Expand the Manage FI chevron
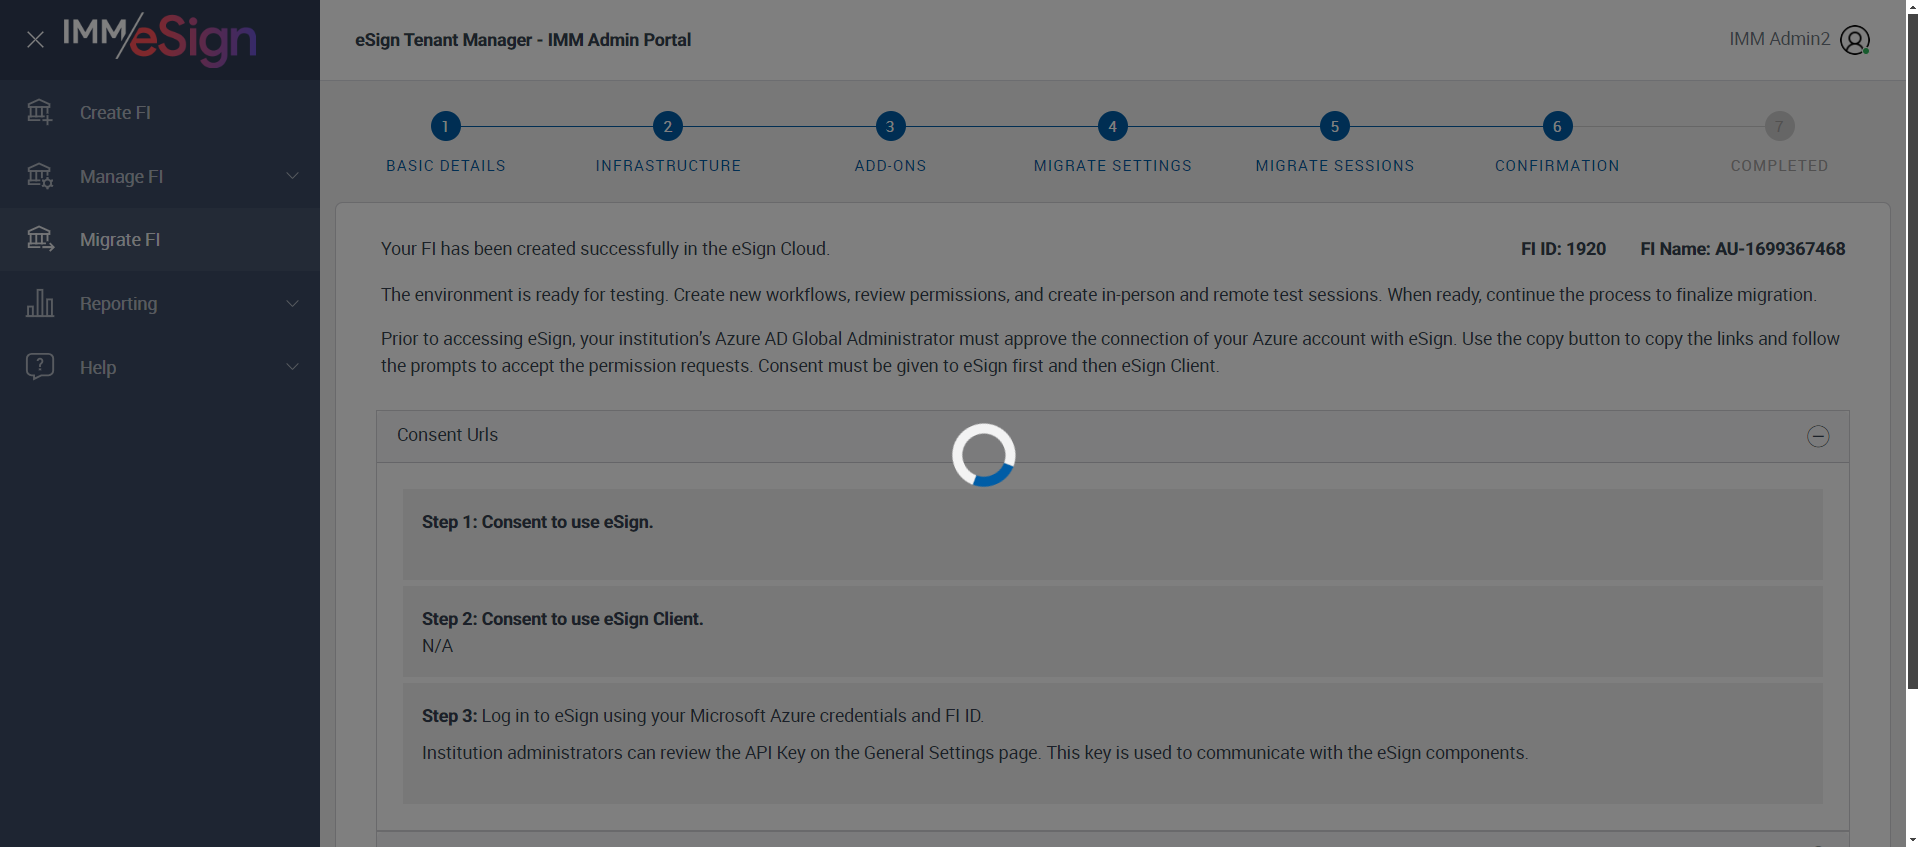Image resolution: width=1920 pixels, height=847 pixels. pos(292,176)
